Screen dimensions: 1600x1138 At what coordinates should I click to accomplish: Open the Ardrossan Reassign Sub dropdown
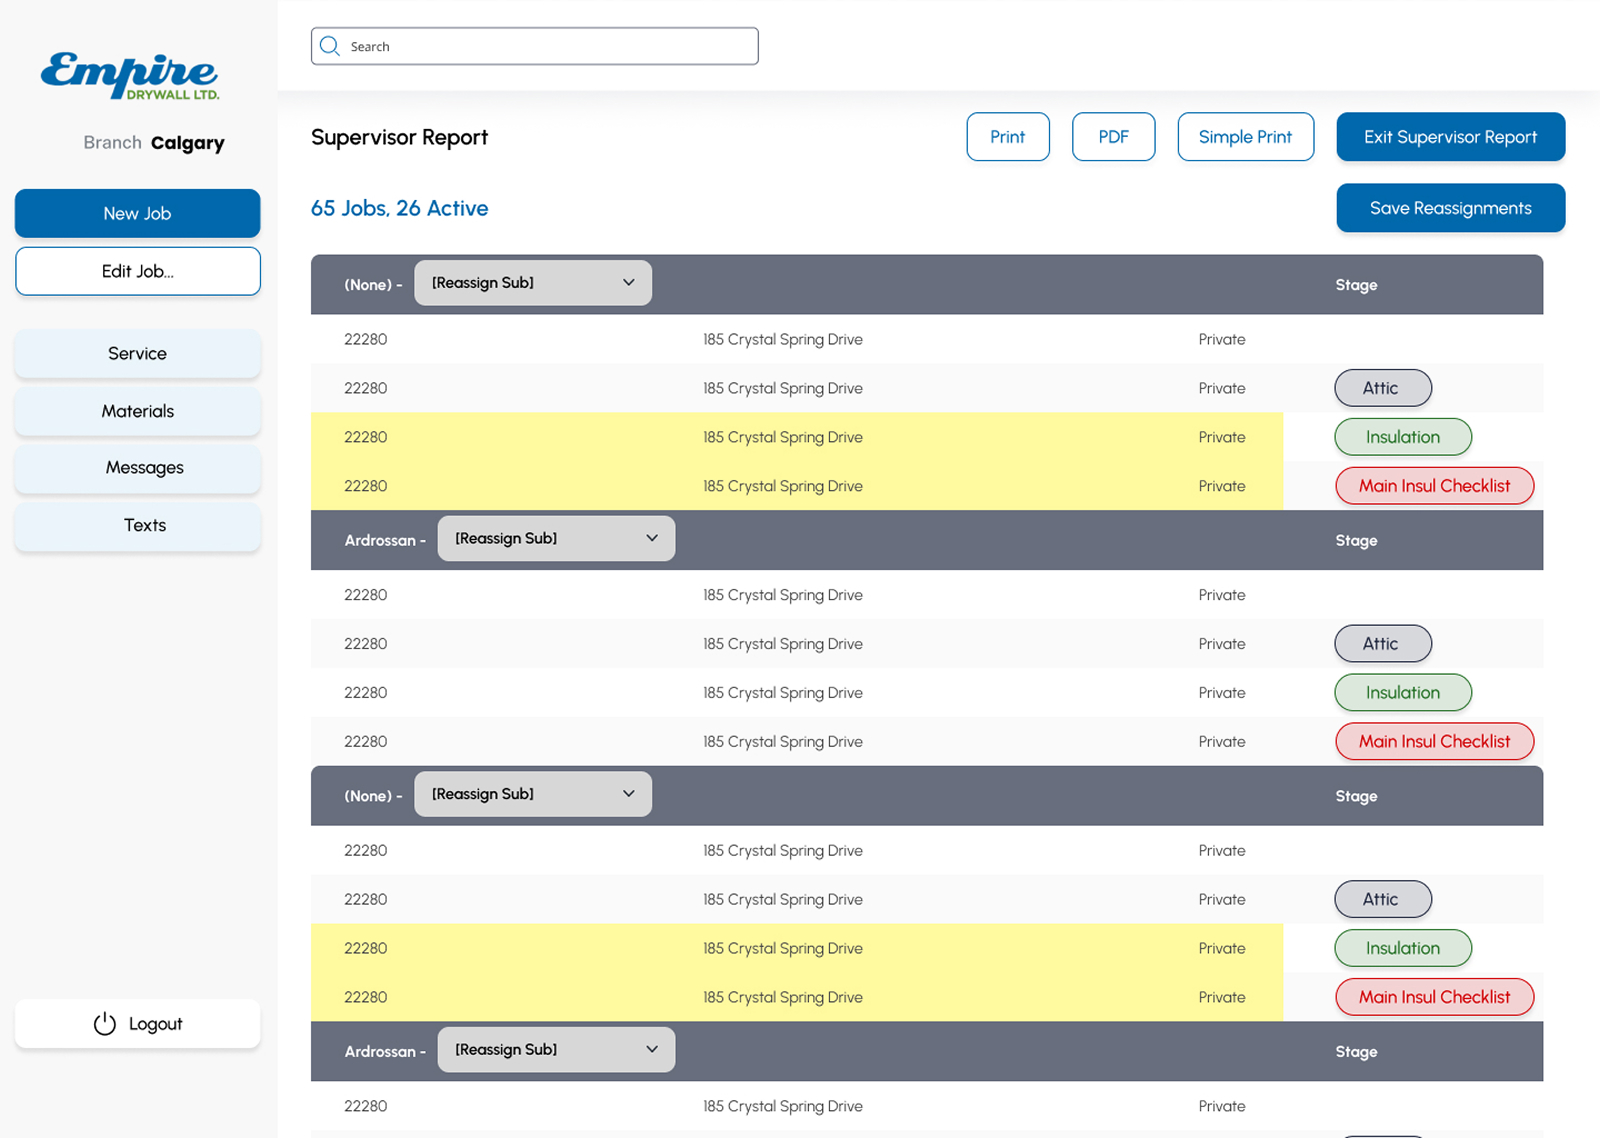[x=556, y=538]
